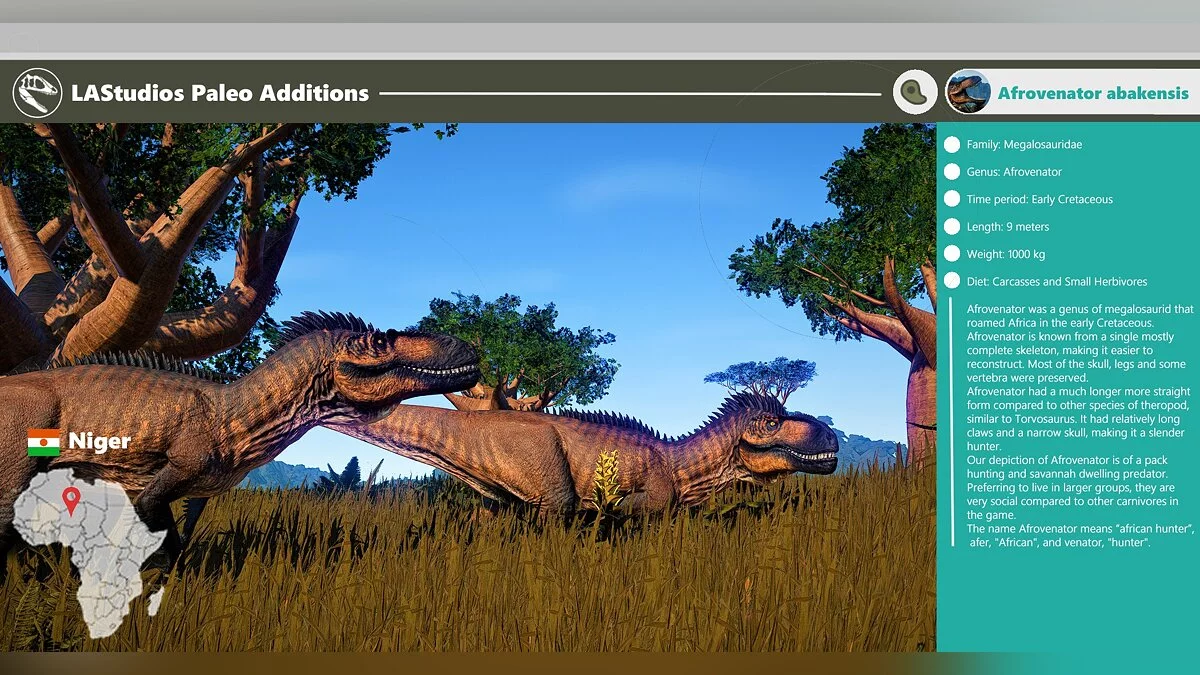Click the Afrovenator portrait thumbnail

[968, 89]
